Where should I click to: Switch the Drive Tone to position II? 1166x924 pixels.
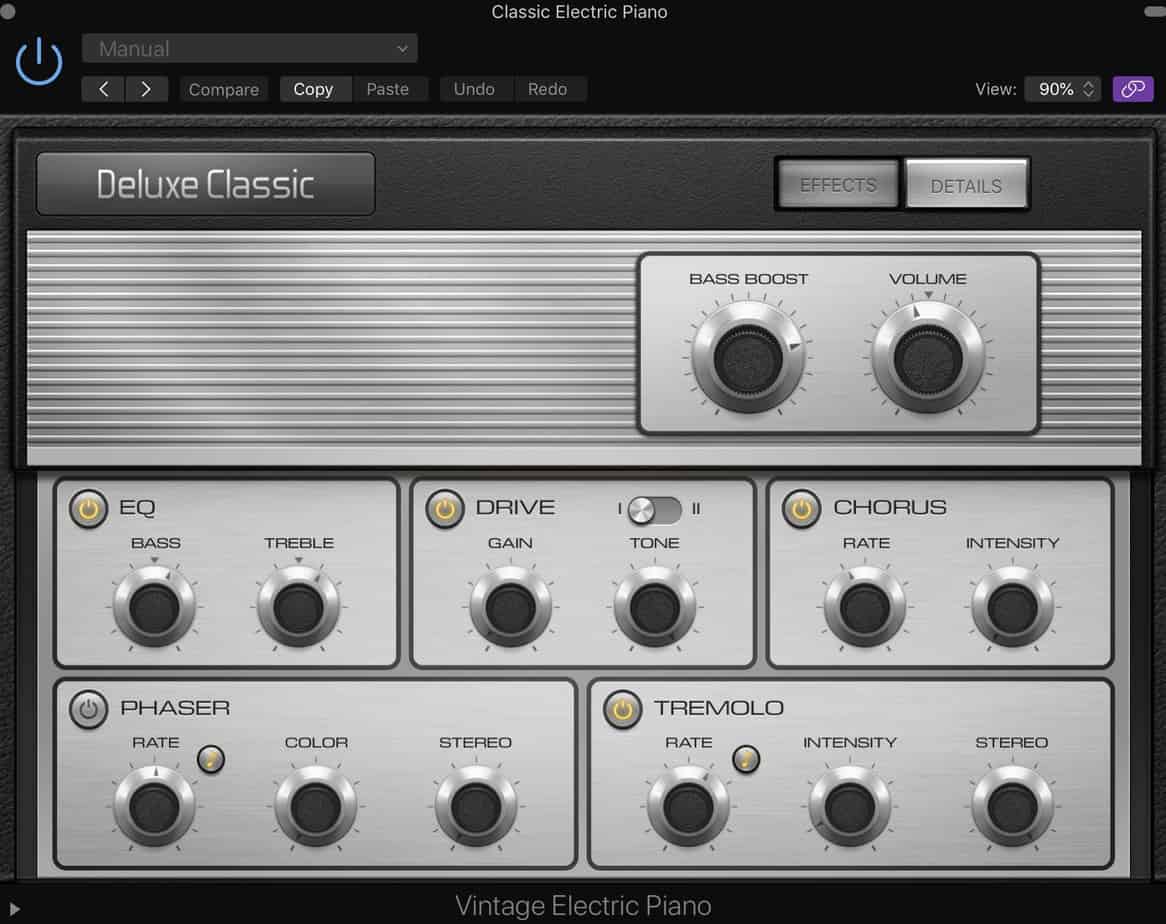pyautogui.click(x=668, y=510)
